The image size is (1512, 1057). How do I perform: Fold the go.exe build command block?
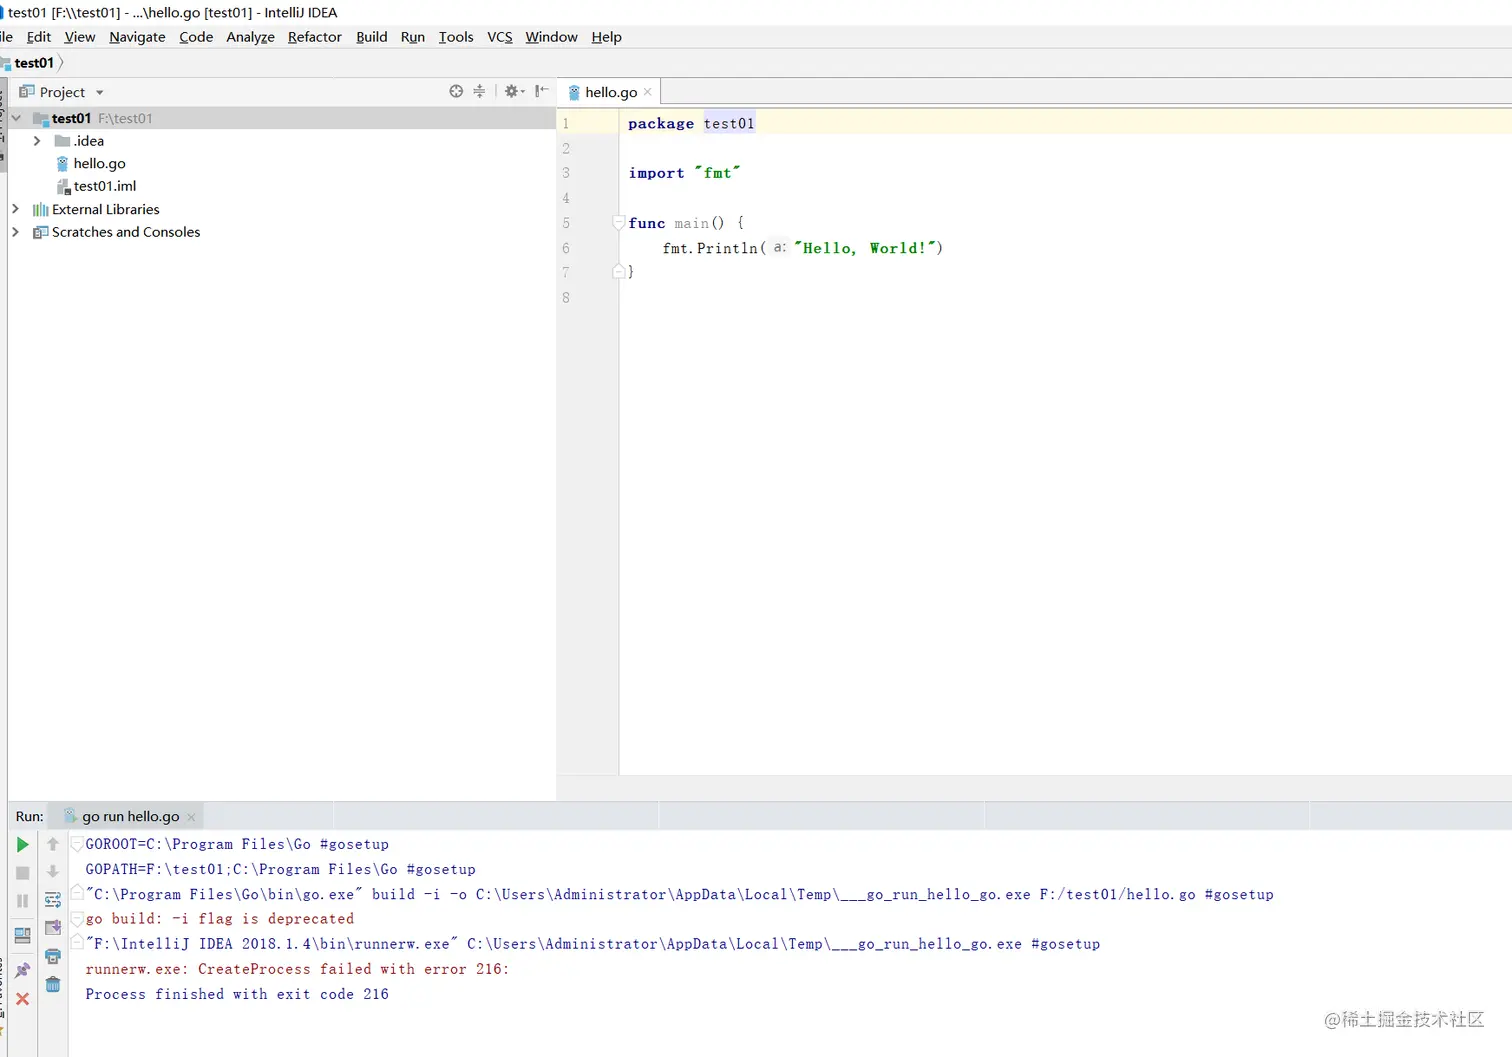(x=77, y=893)
